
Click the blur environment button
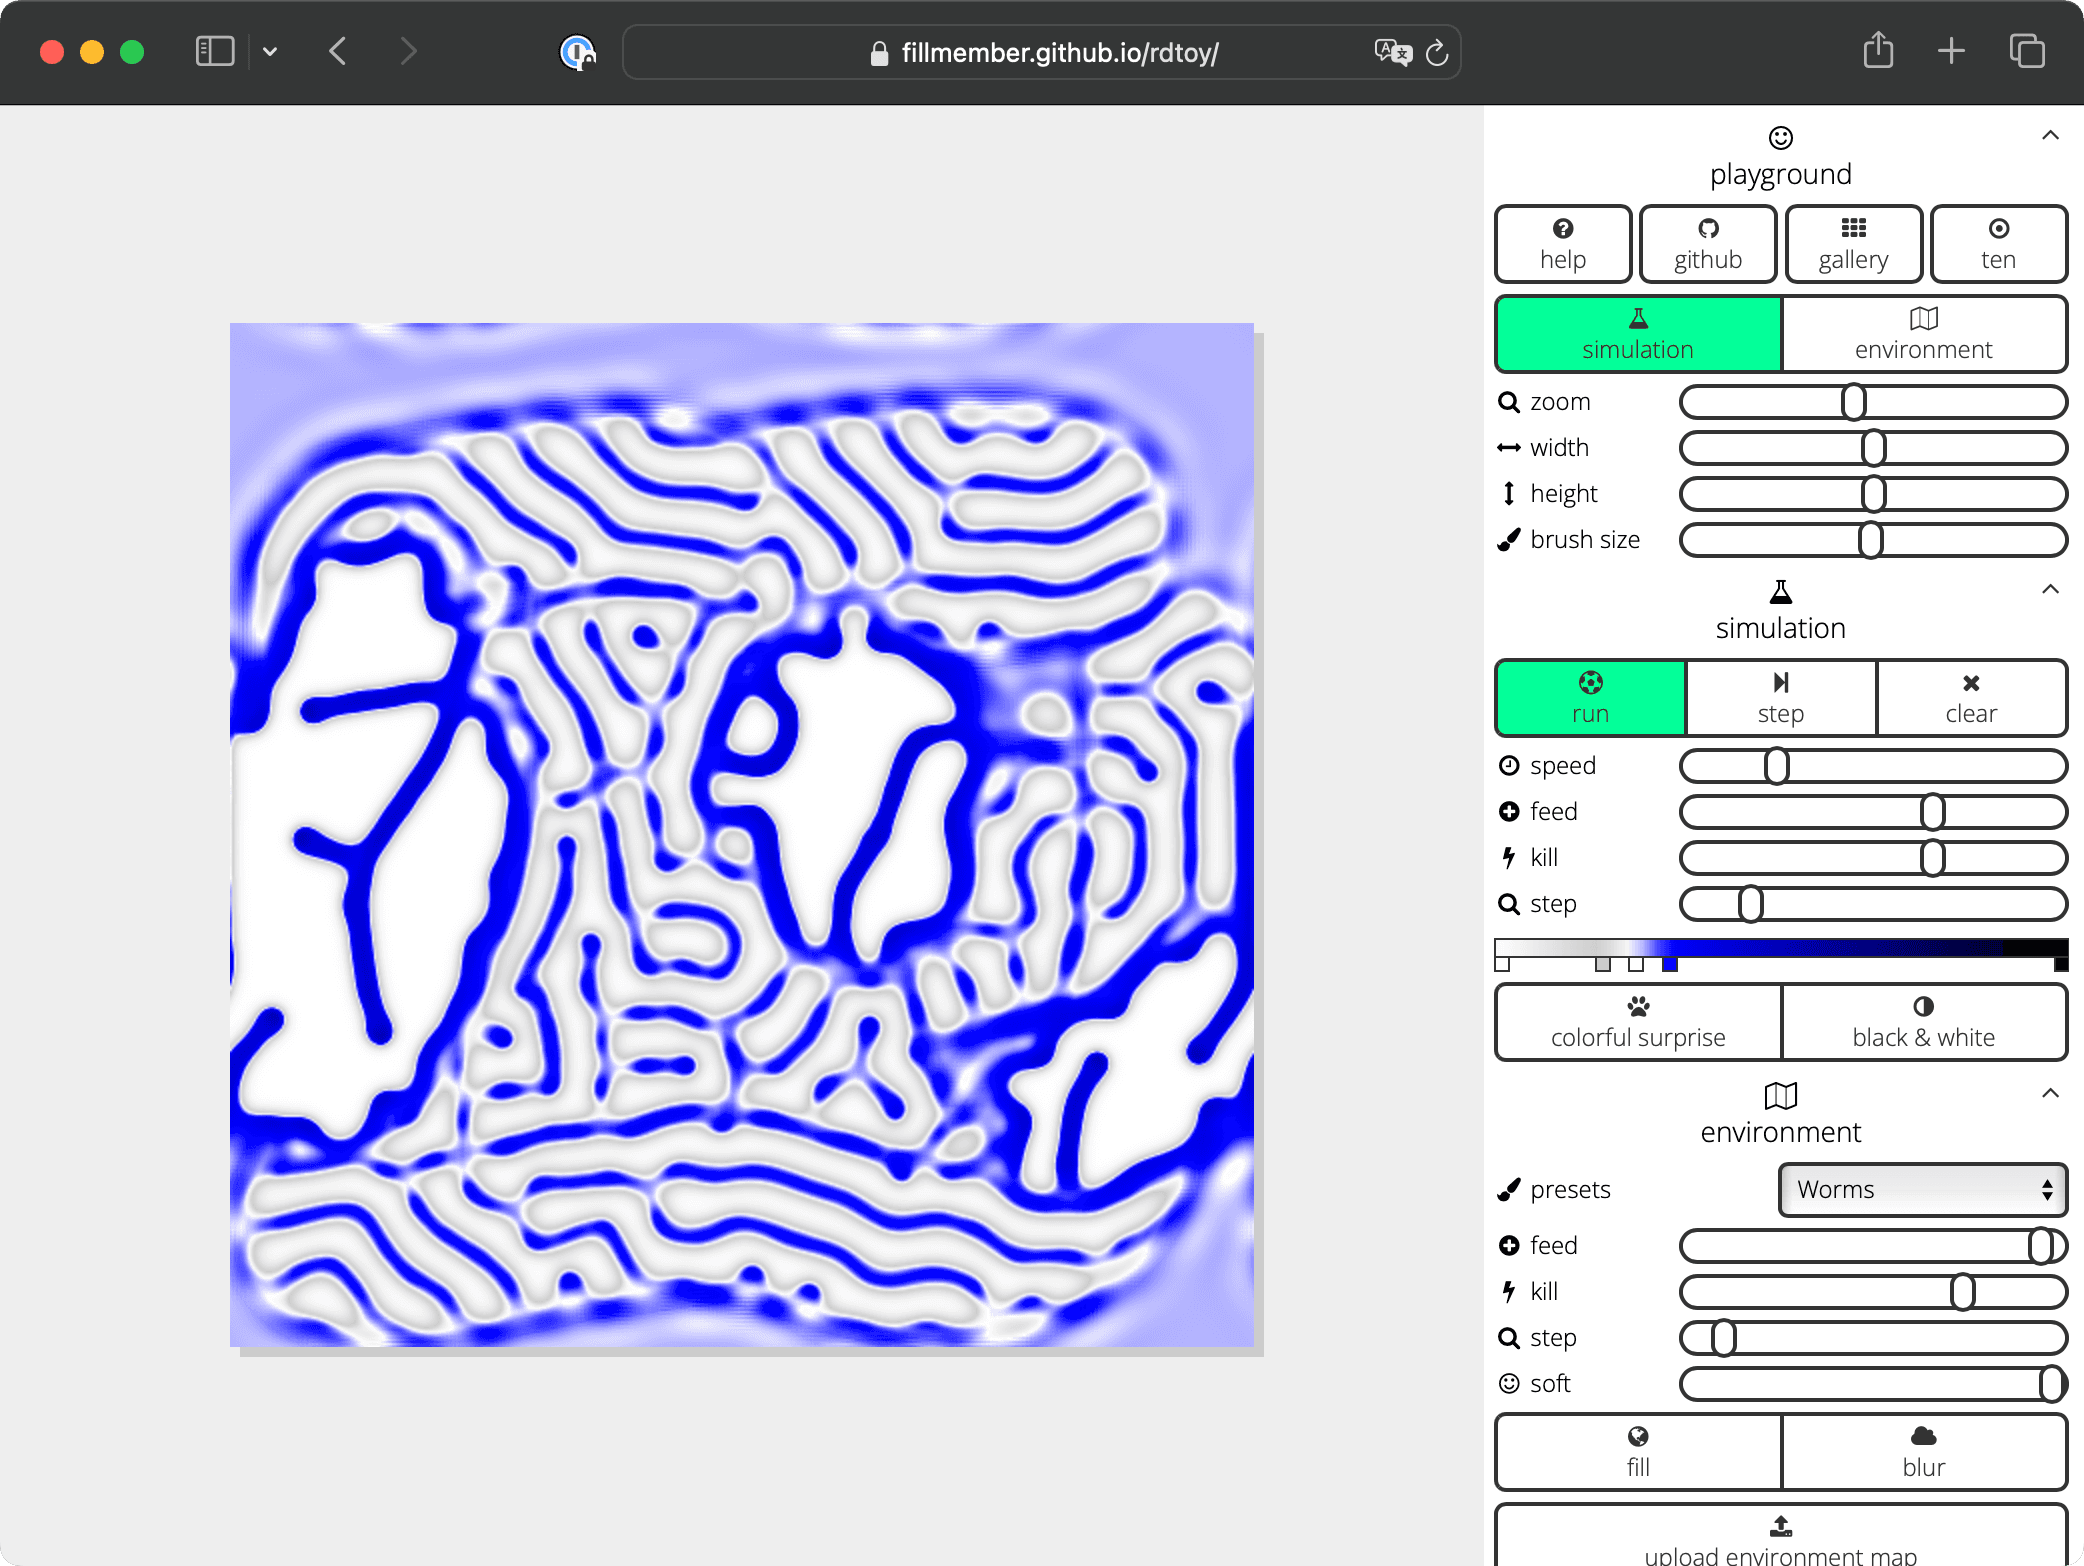point(1923,1452)
